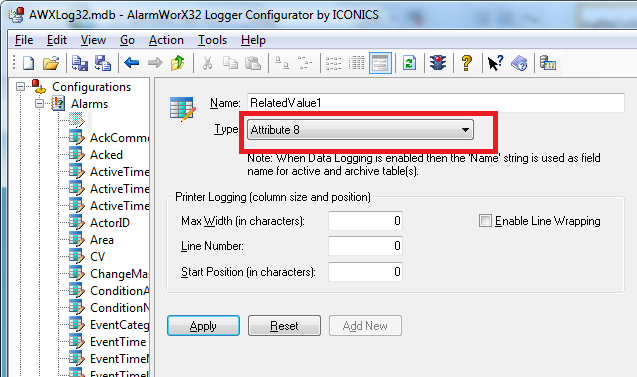Image resolution: width=637 pixels, height=377 pixels.
Task: Click the green Refresh toolbar icon
Action: (409, 63)
